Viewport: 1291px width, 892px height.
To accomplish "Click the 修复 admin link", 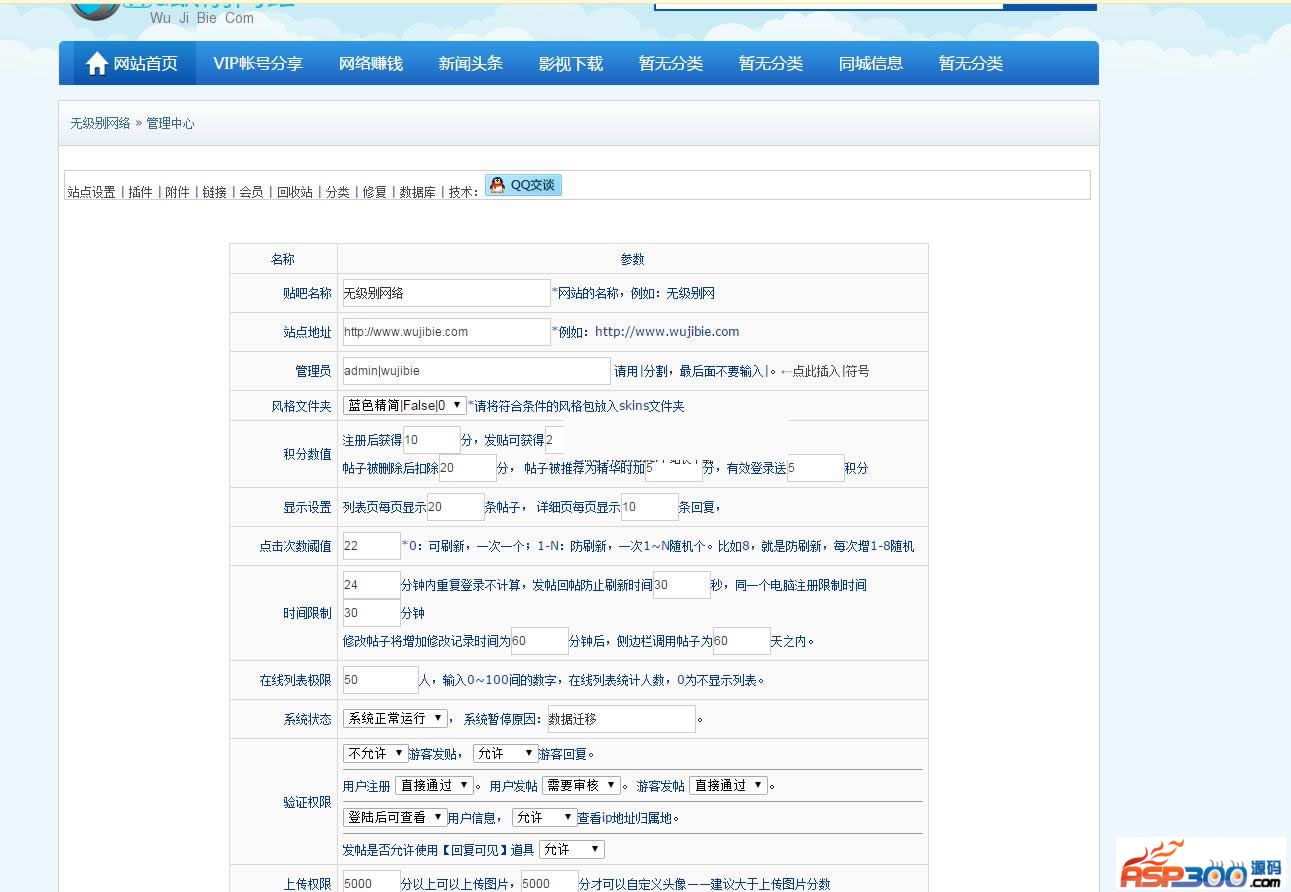I will coord(374,192).
